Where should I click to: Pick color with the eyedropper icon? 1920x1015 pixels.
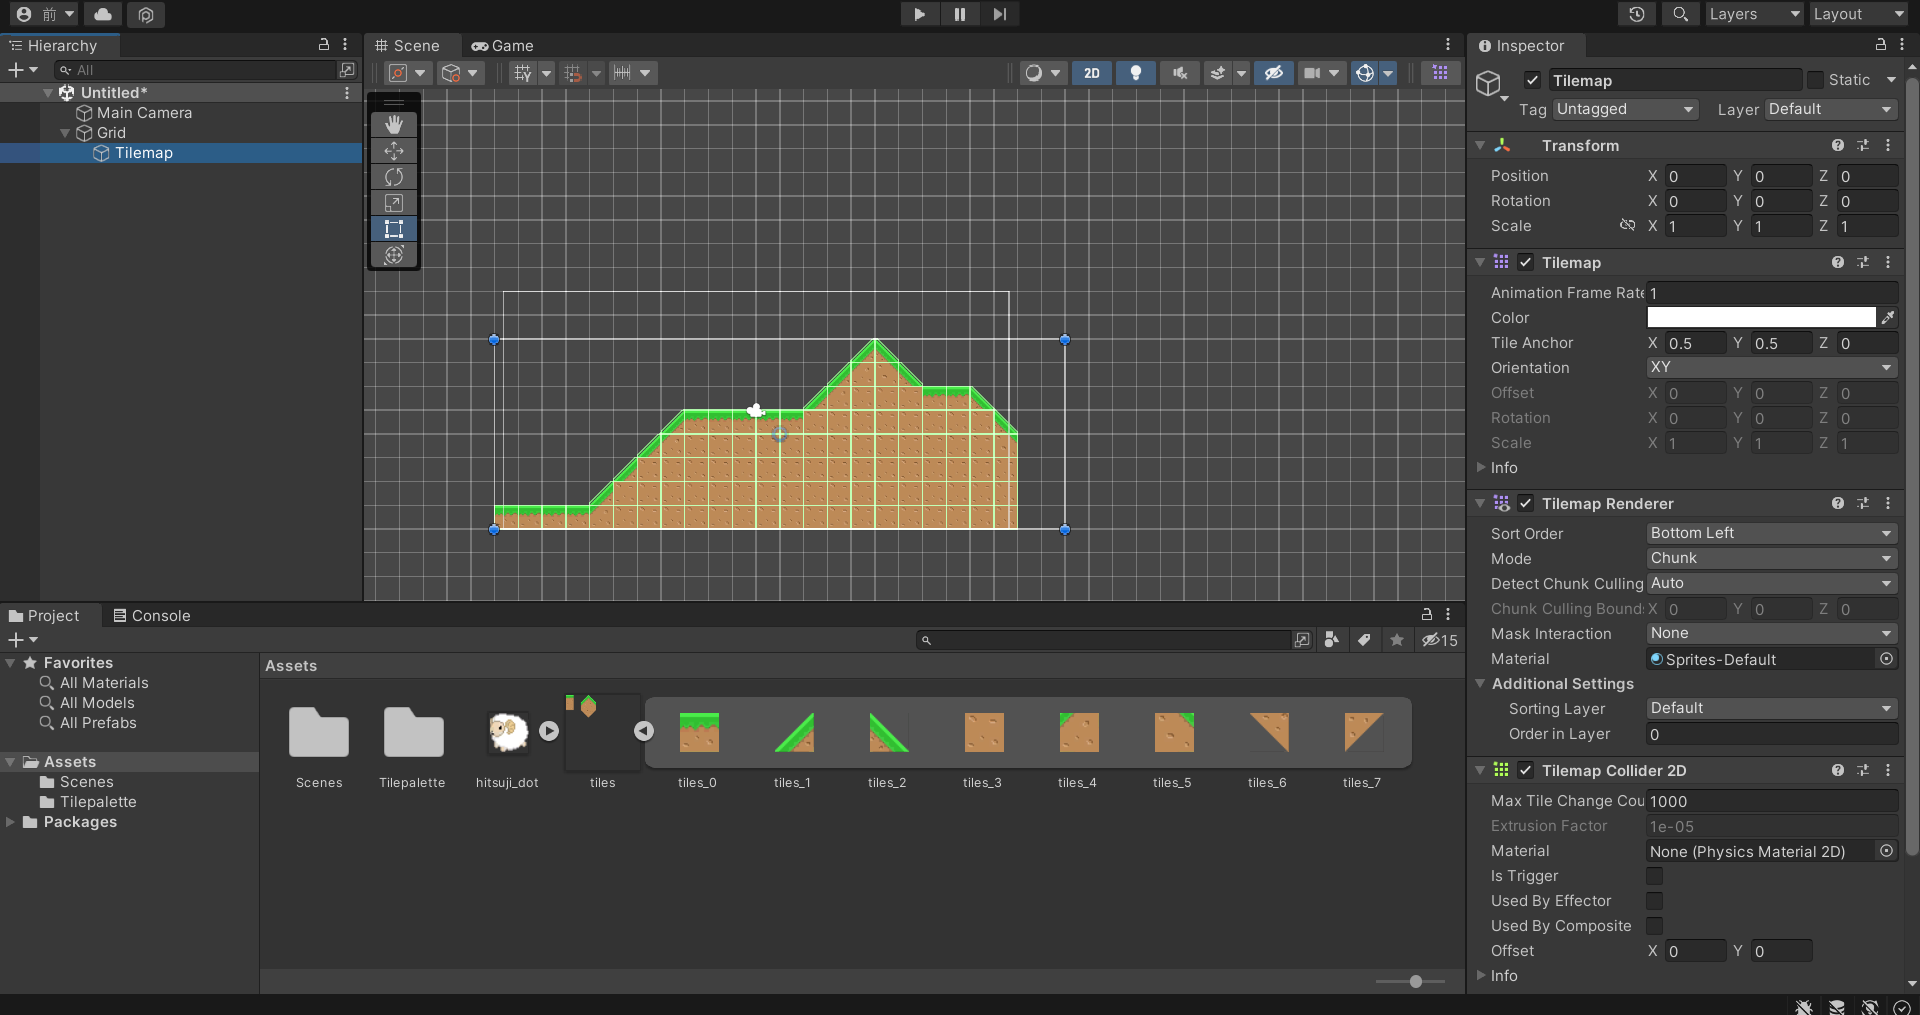pos(1888,317)
